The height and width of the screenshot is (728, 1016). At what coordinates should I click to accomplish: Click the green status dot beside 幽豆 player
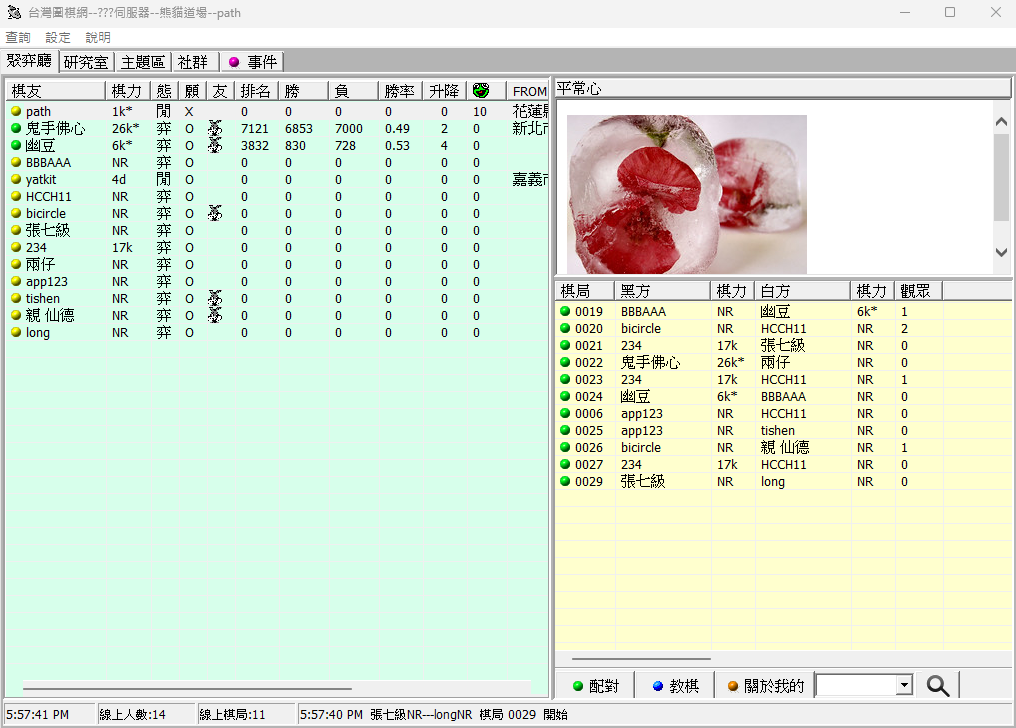(16, 146)
